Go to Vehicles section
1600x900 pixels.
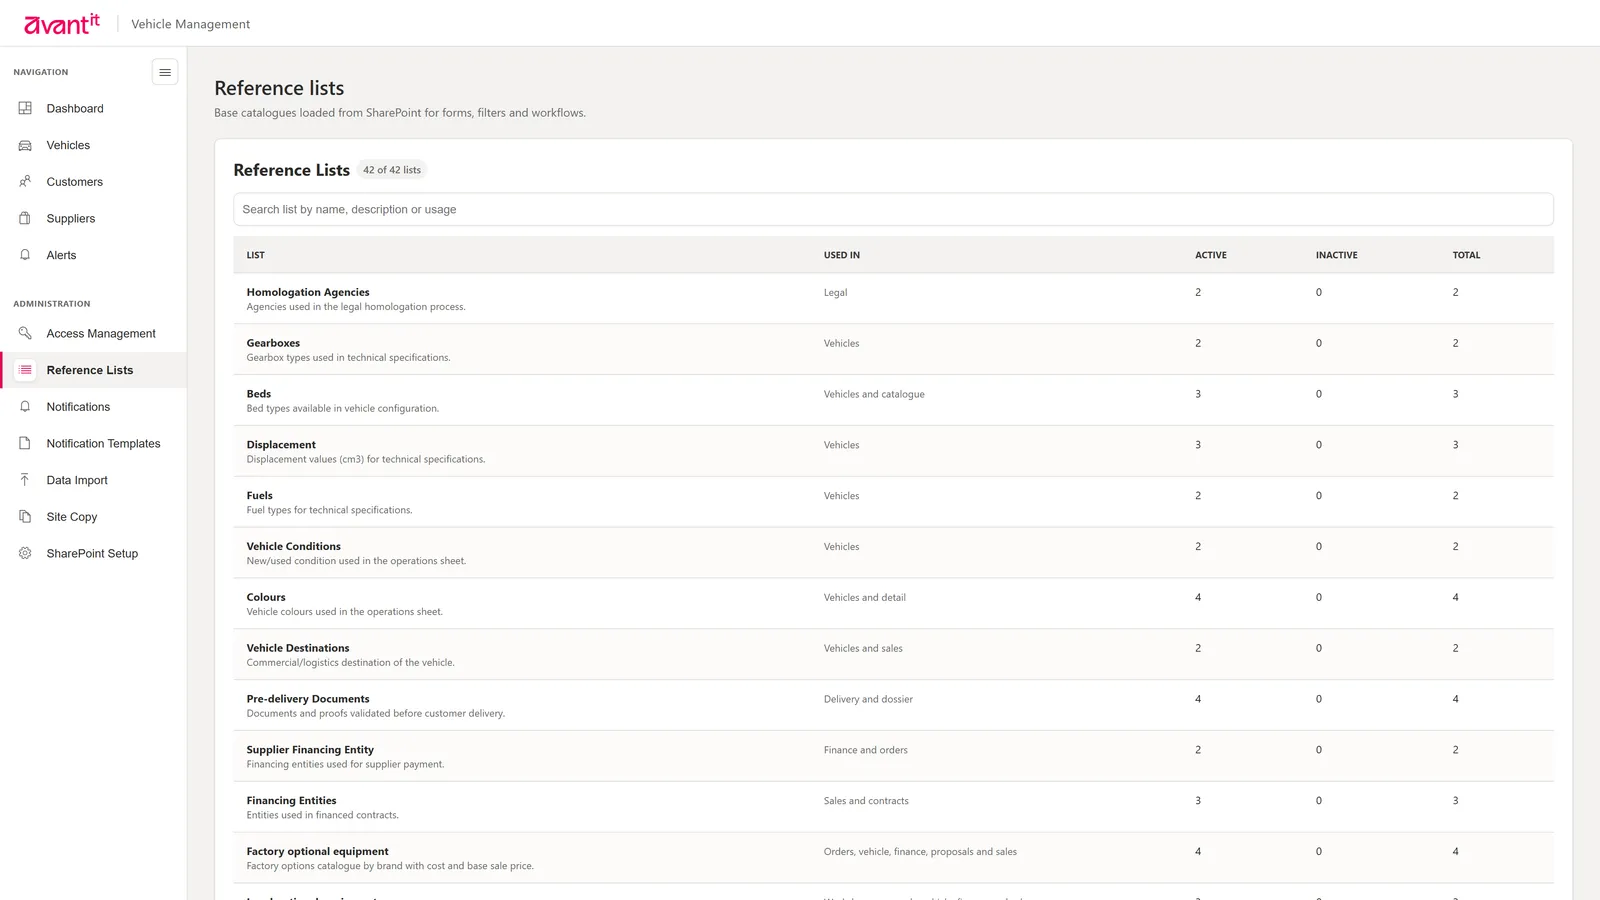point(93,145)
